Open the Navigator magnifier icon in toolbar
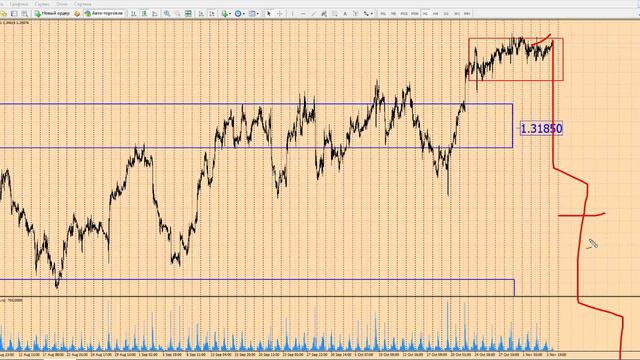The width and height of the screenshot is (640, 360). tap(24, 13)
